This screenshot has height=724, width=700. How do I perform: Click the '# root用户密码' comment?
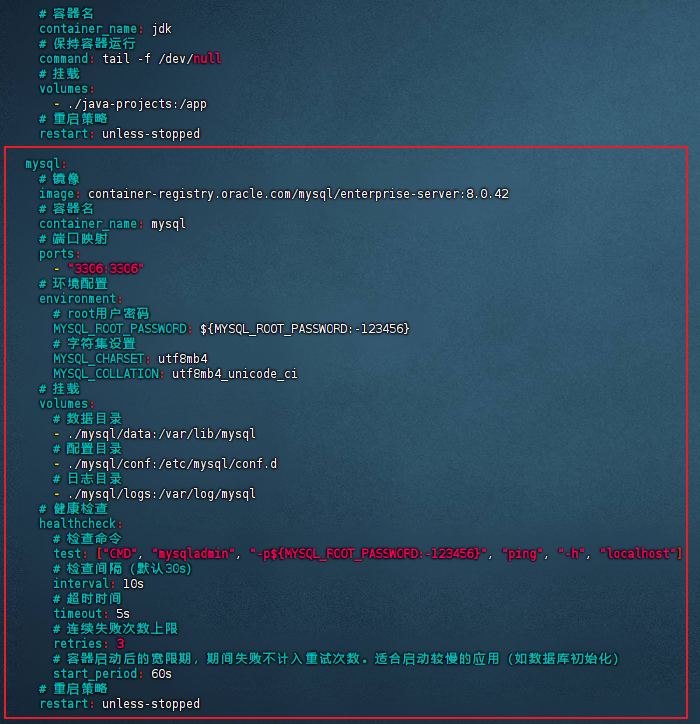(x=101, y=314)
